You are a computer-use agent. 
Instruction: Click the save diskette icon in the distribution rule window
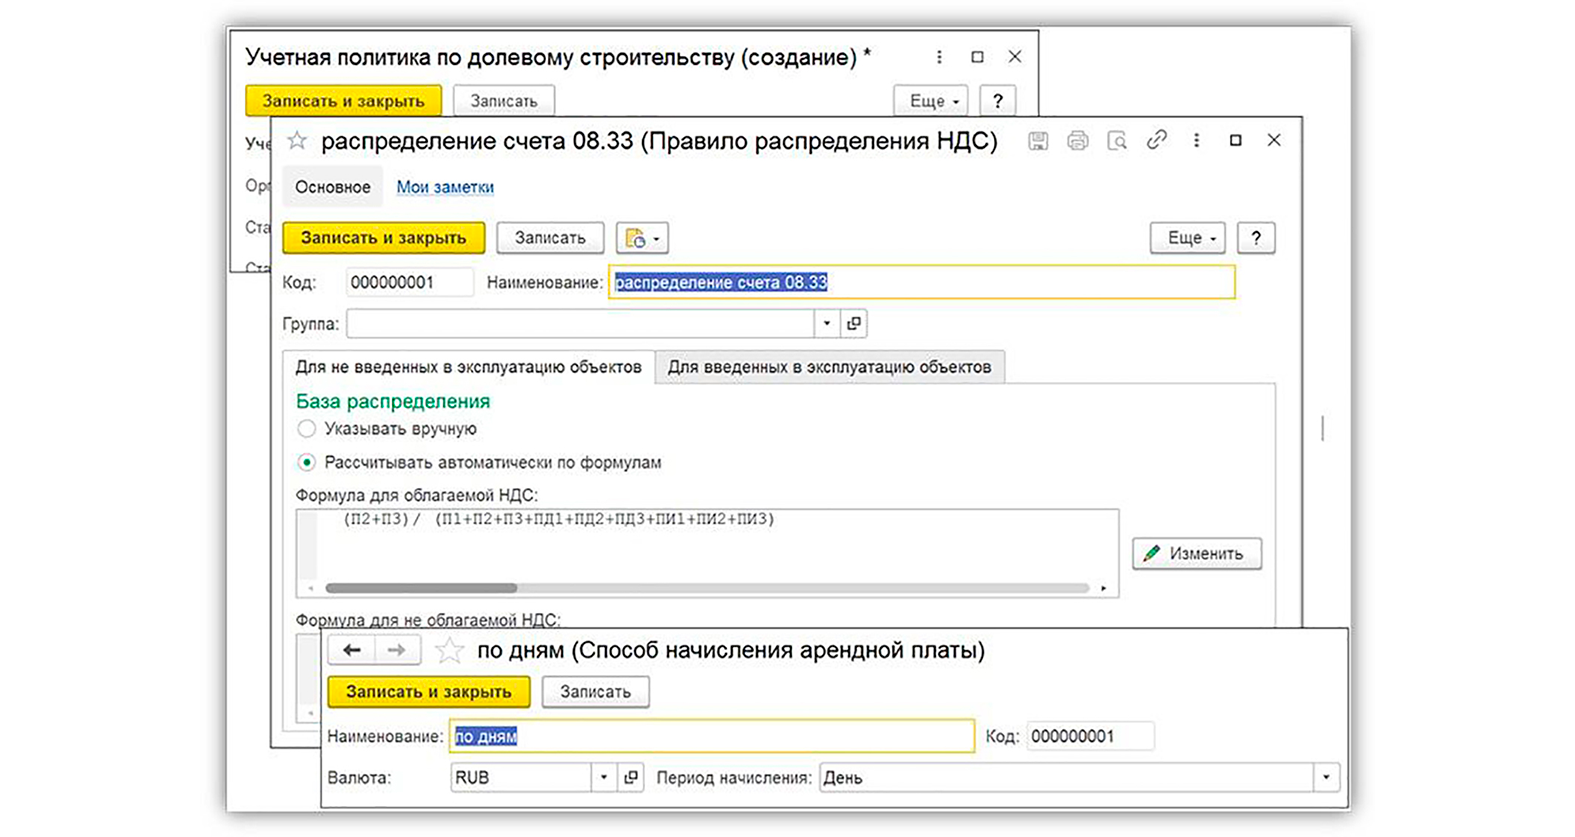(x=1038, y=141)
